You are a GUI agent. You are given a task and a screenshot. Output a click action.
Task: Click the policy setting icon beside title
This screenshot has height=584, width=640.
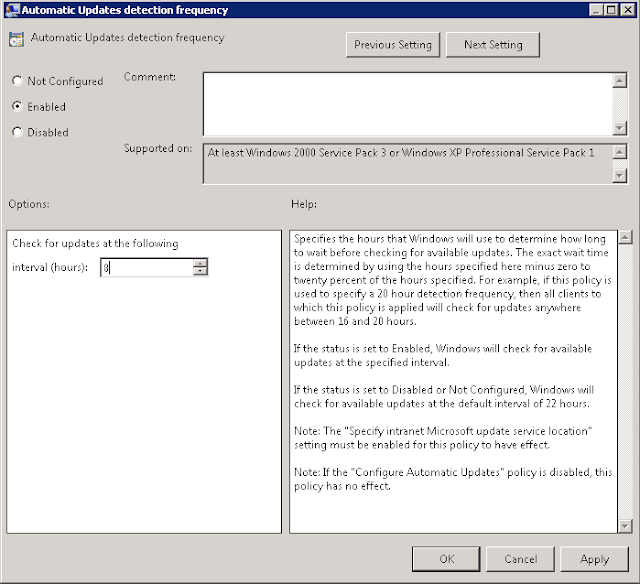click(x=16, y=40)
